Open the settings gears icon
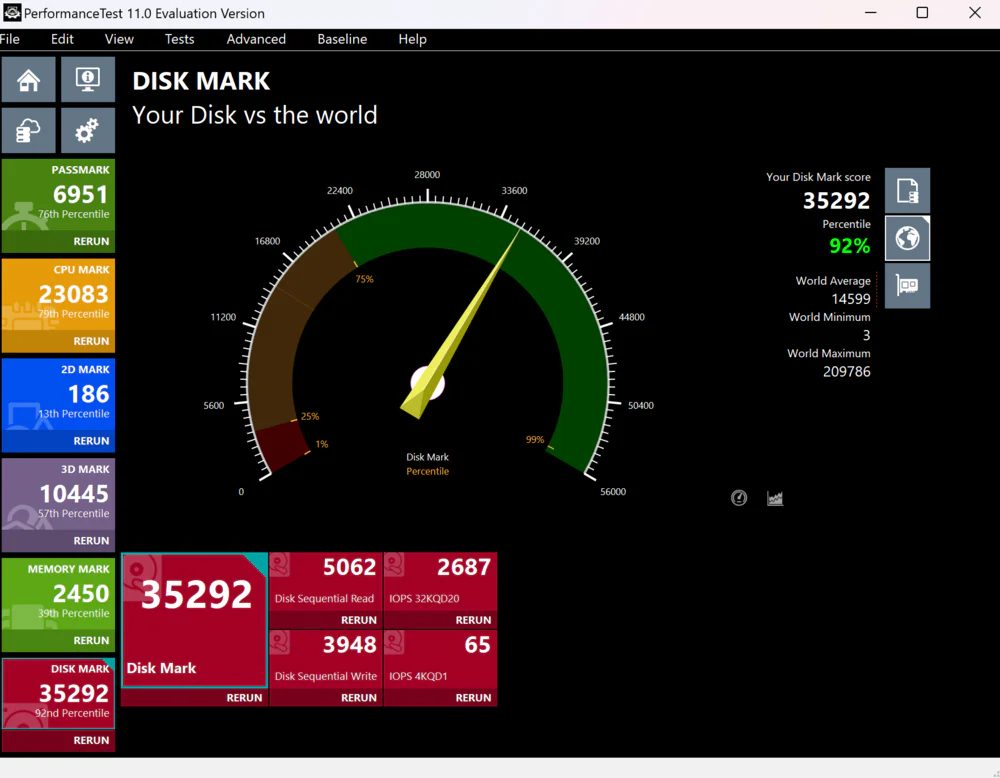Screen dimensions: 1000x778 [x=88, y=131]
